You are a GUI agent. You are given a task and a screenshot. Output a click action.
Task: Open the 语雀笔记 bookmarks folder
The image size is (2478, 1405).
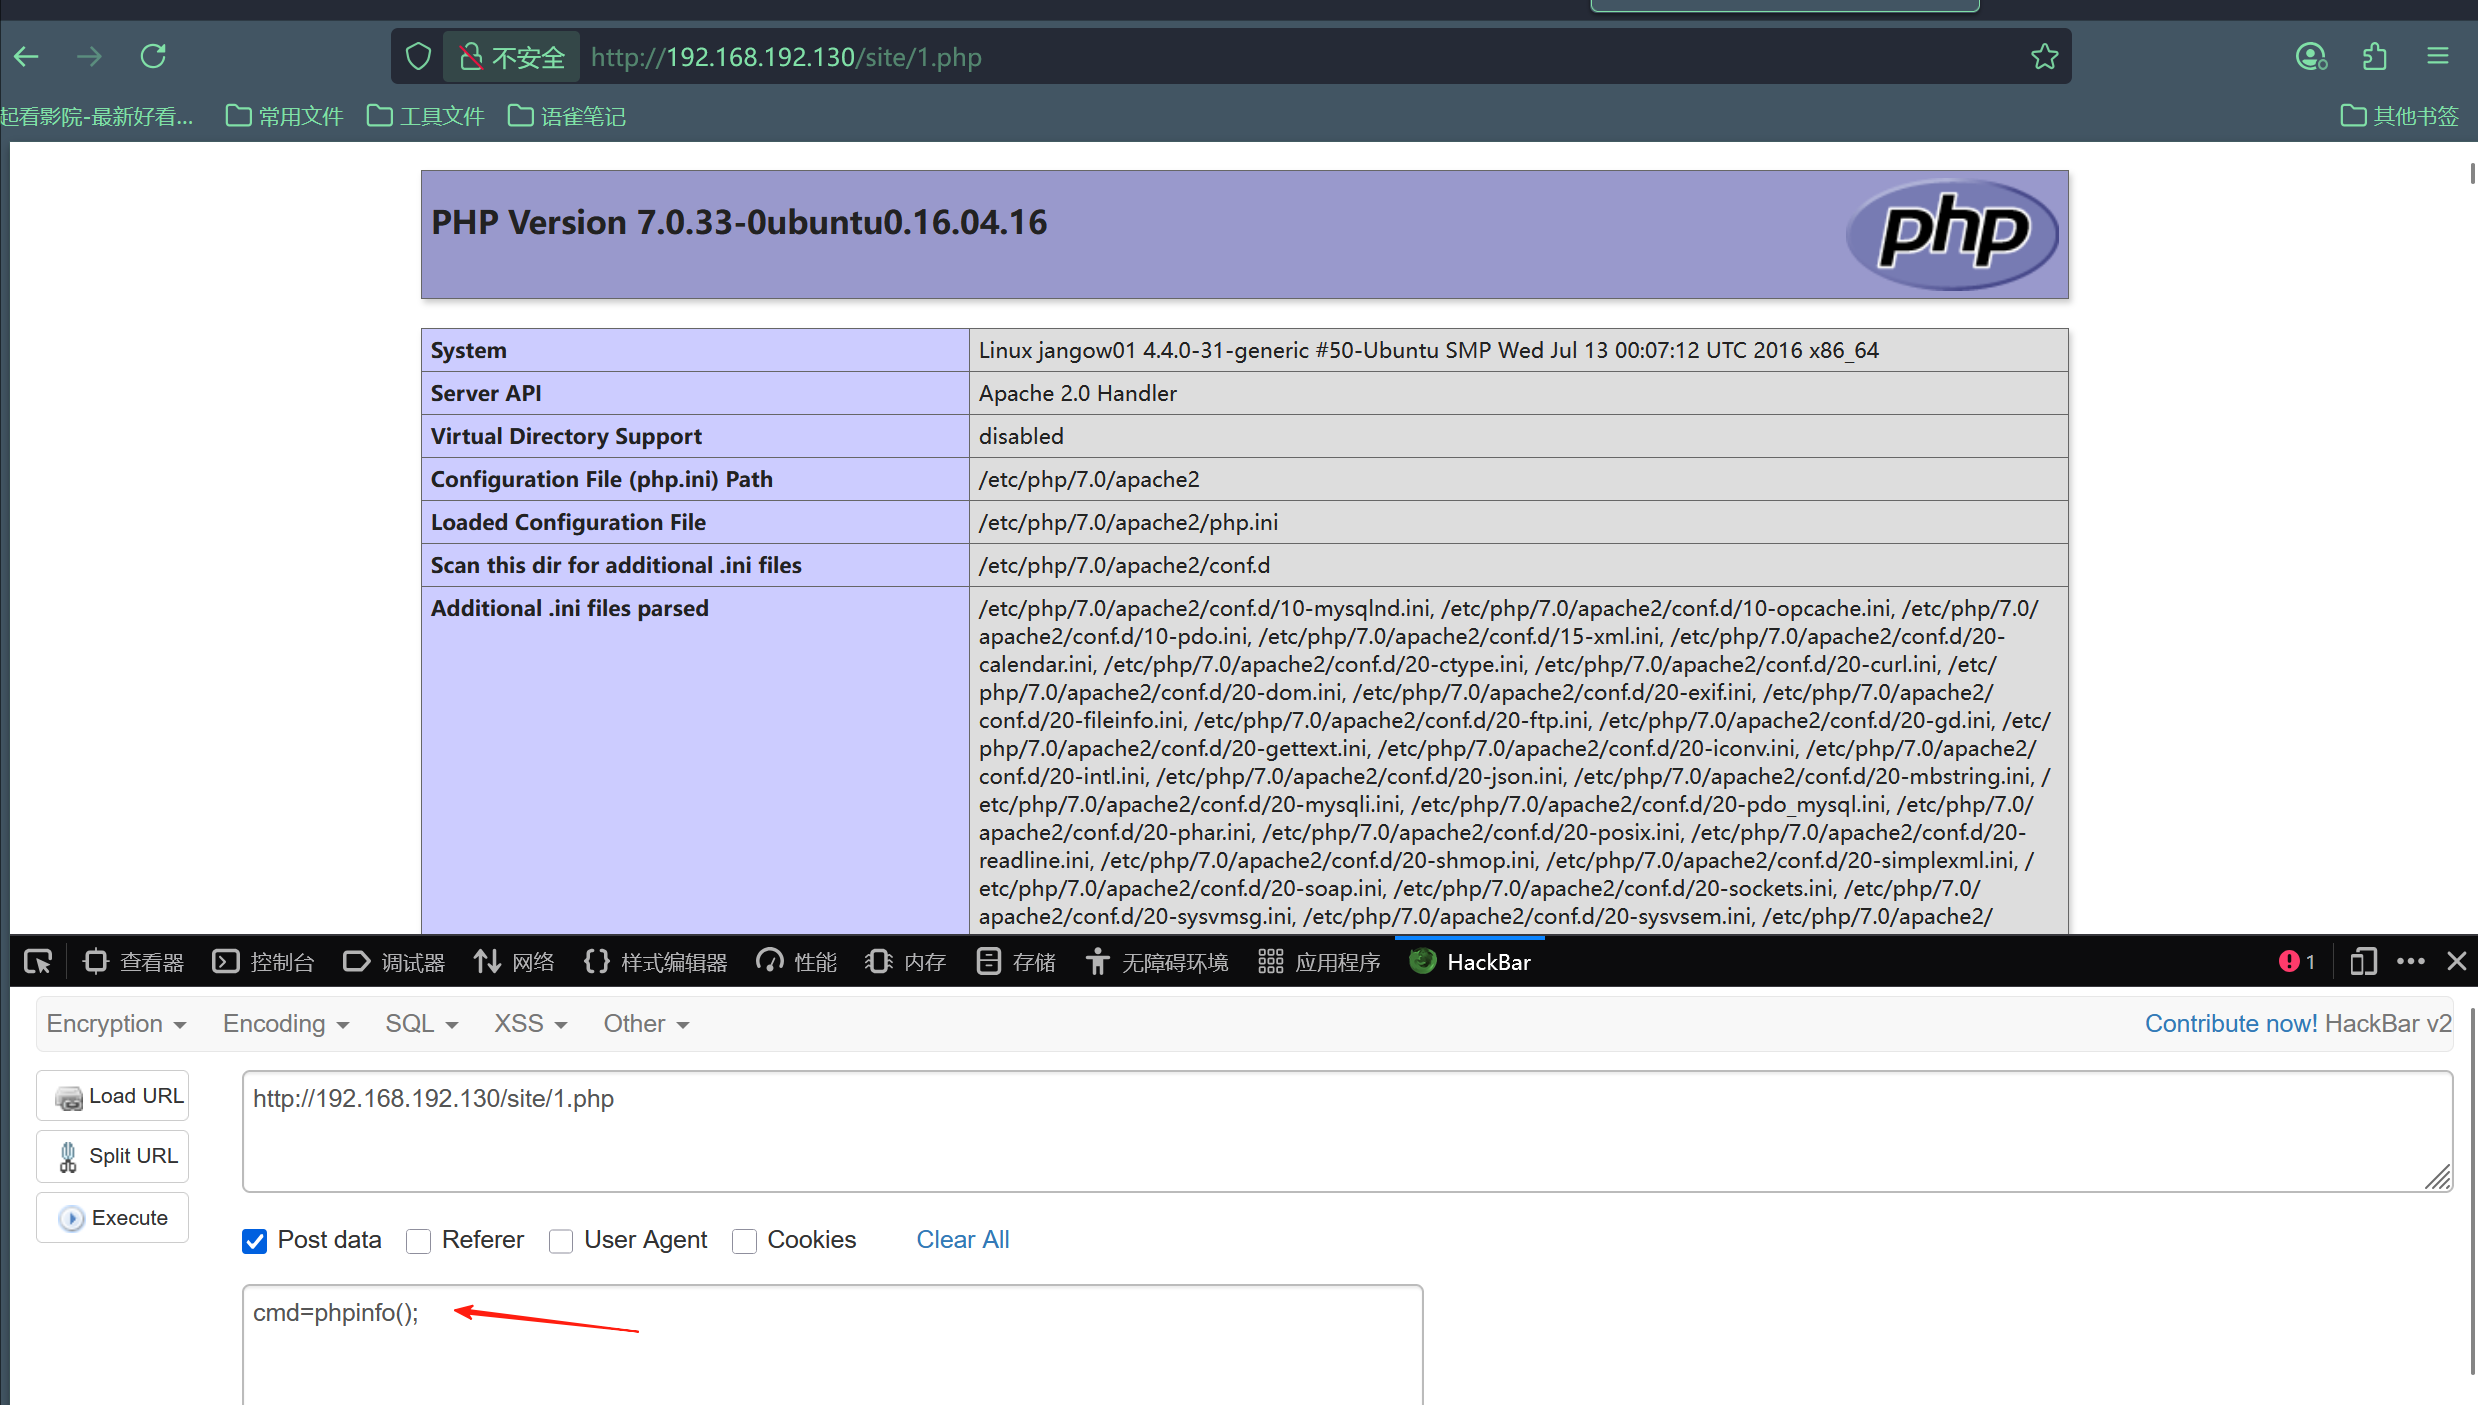click(x=567, y=116)
